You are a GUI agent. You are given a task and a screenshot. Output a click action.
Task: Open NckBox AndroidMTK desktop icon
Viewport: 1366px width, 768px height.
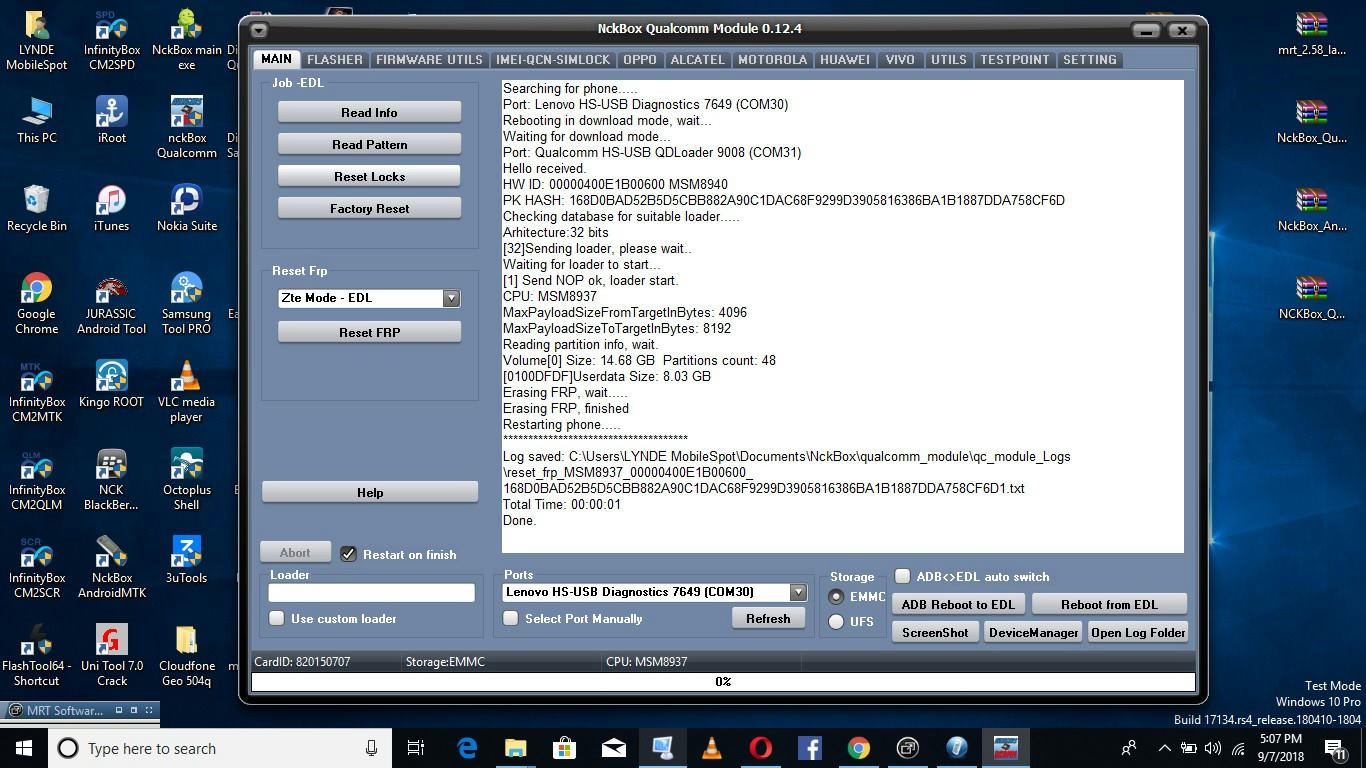point(112,567)
